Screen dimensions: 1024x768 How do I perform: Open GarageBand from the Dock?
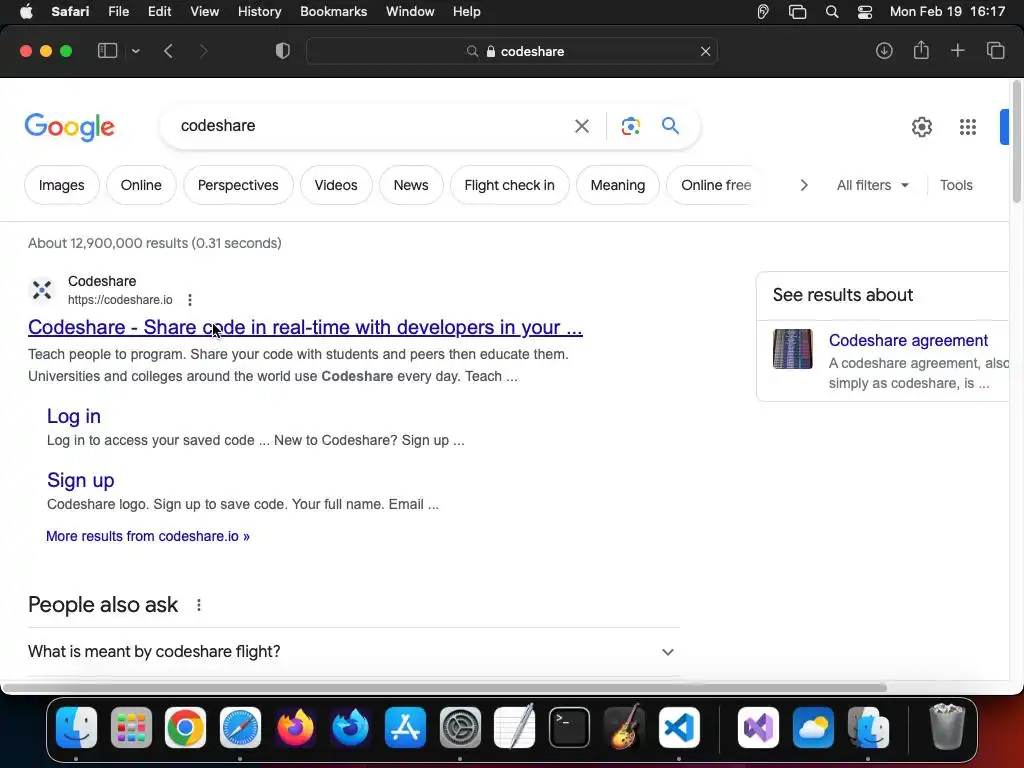[x=624, y=728]
